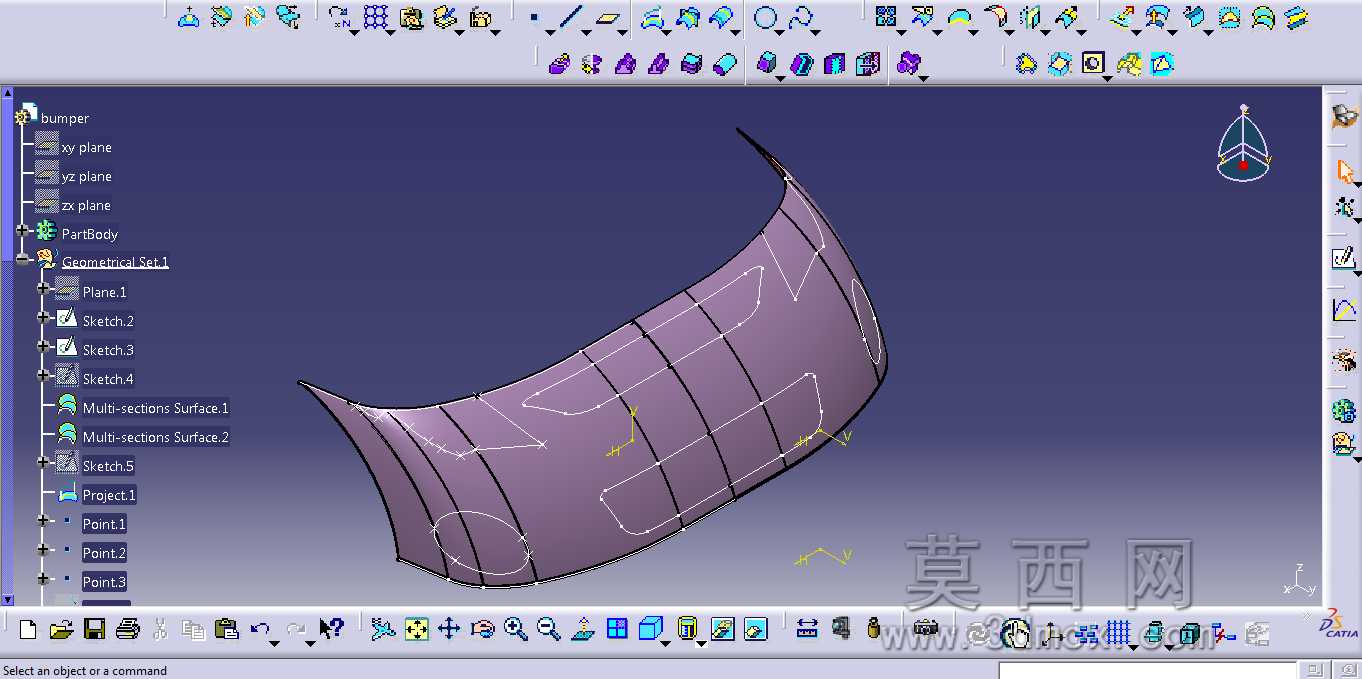Expand the Point.1 tree node

click(x=43, y=522)
